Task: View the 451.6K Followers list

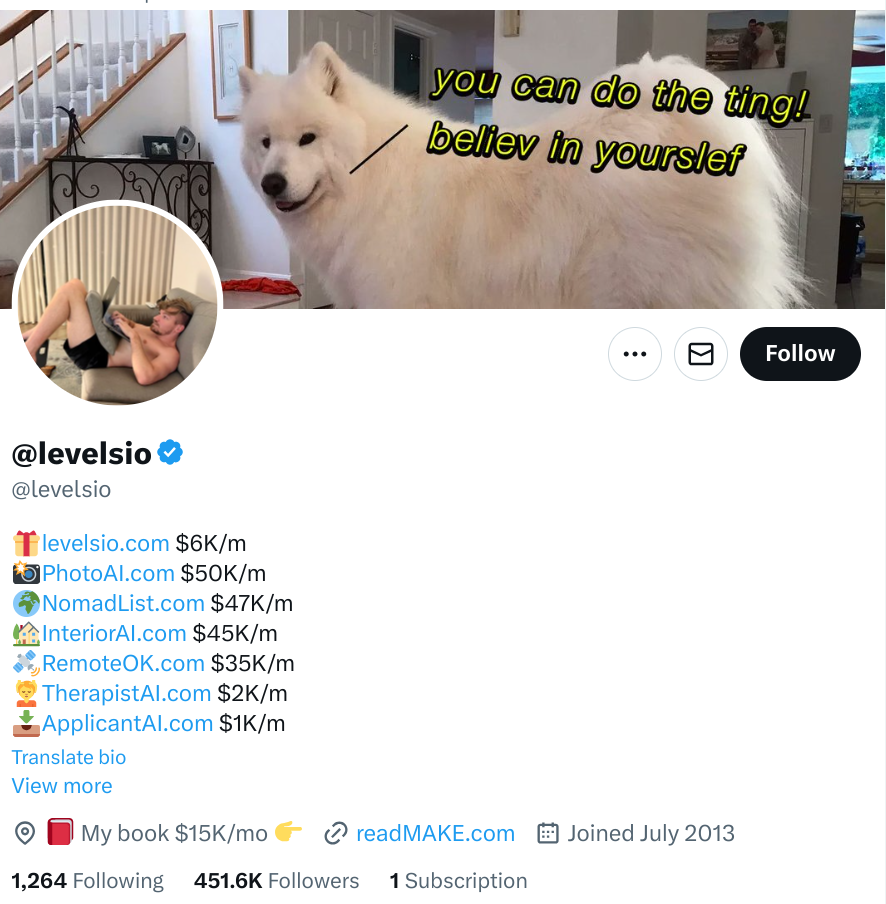Action: click(276, 881)
